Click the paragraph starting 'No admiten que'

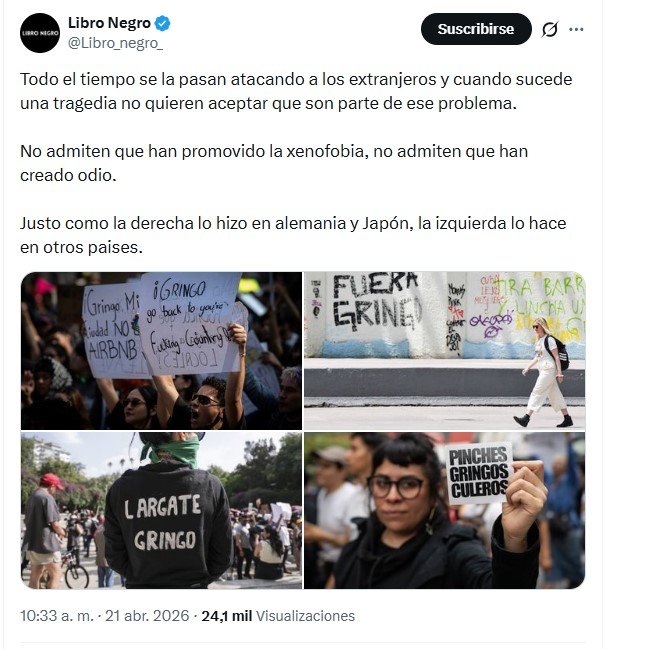pos(274,163)
